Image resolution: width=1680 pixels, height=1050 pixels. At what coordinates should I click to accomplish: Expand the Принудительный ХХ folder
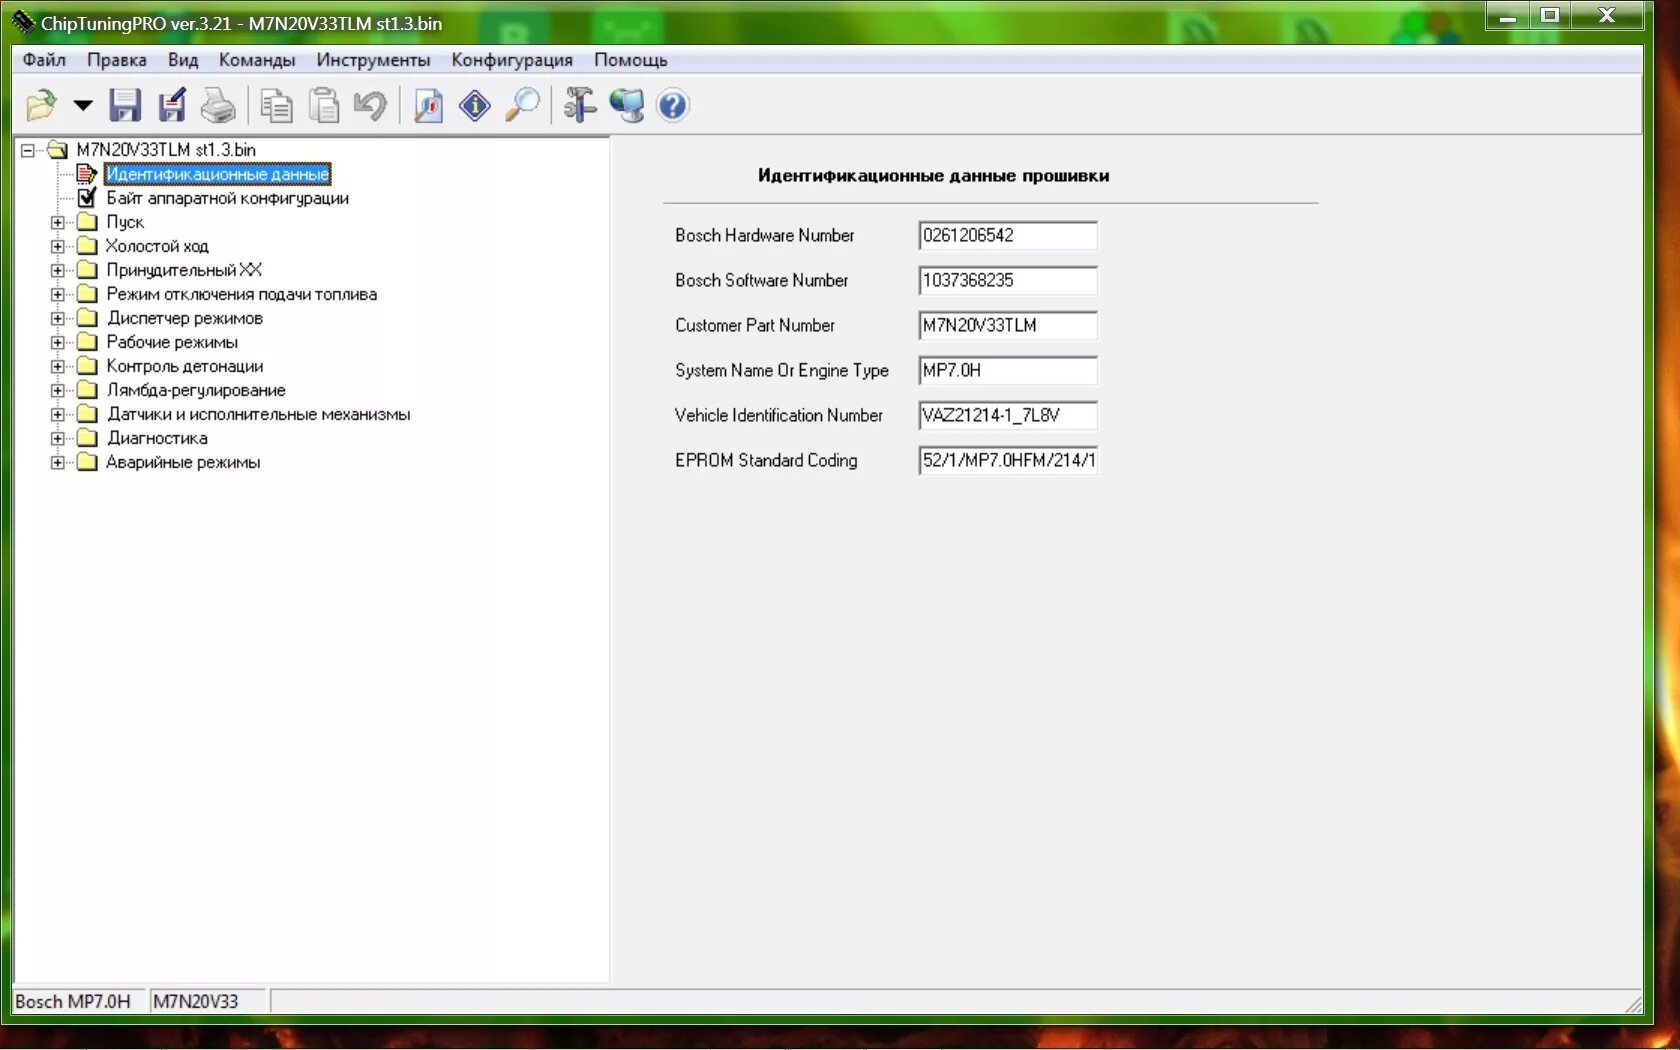58,270
